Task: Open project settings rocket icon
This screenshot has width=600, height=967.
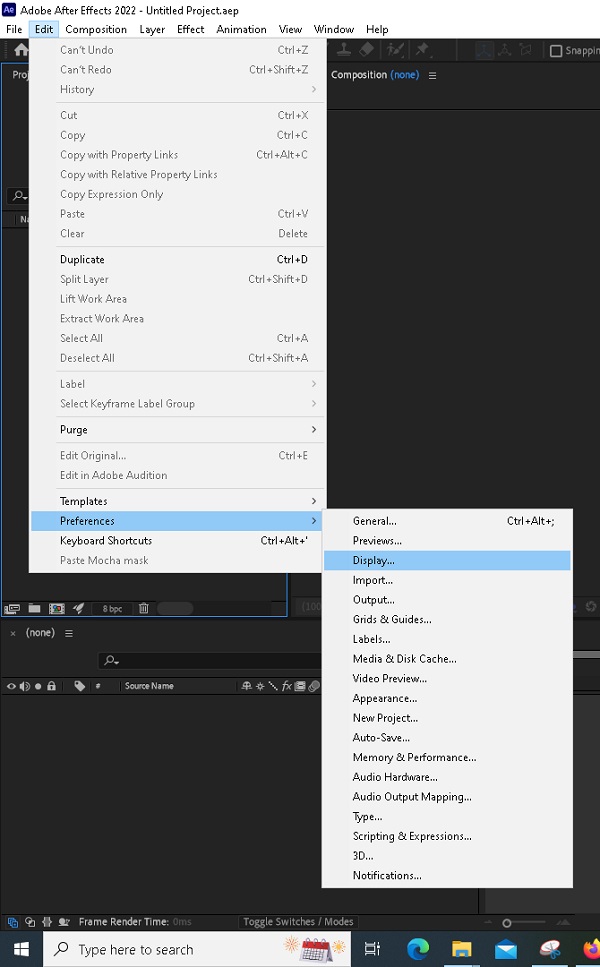Action: pyautogui.click(x=78, y=609)
